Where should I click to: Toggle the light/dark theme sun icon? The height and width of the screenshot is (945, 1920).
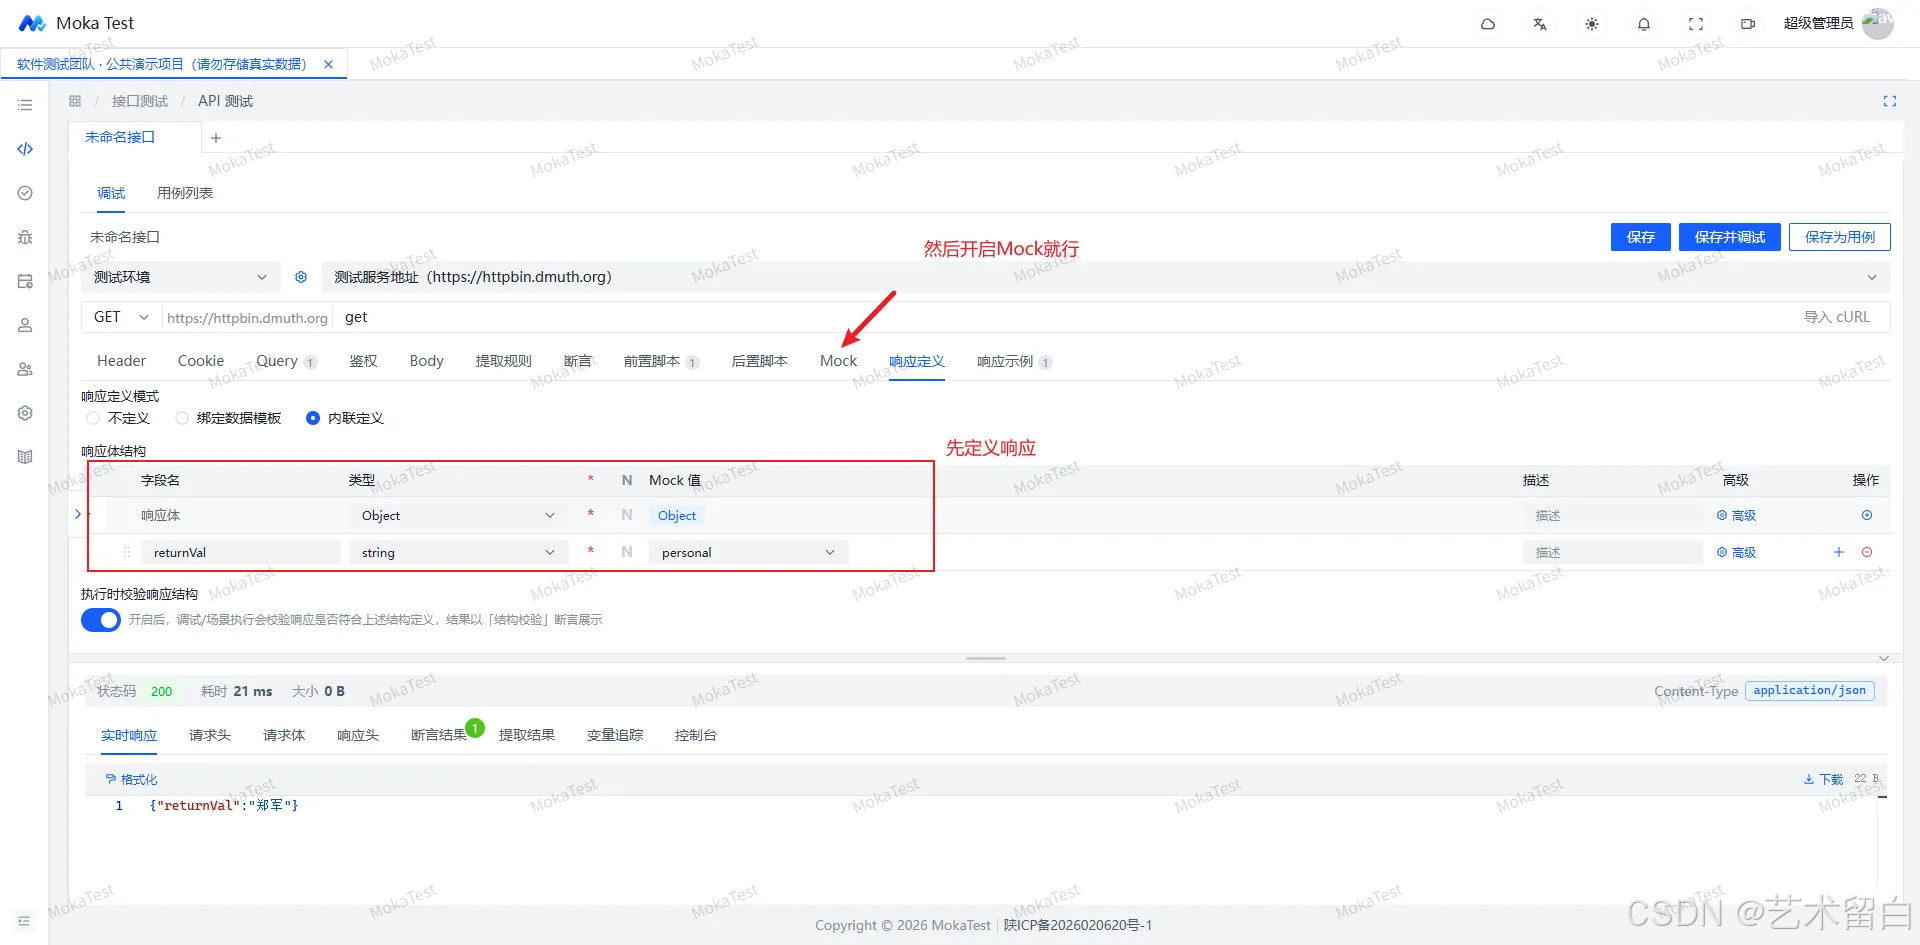(x=1592, y=24)
